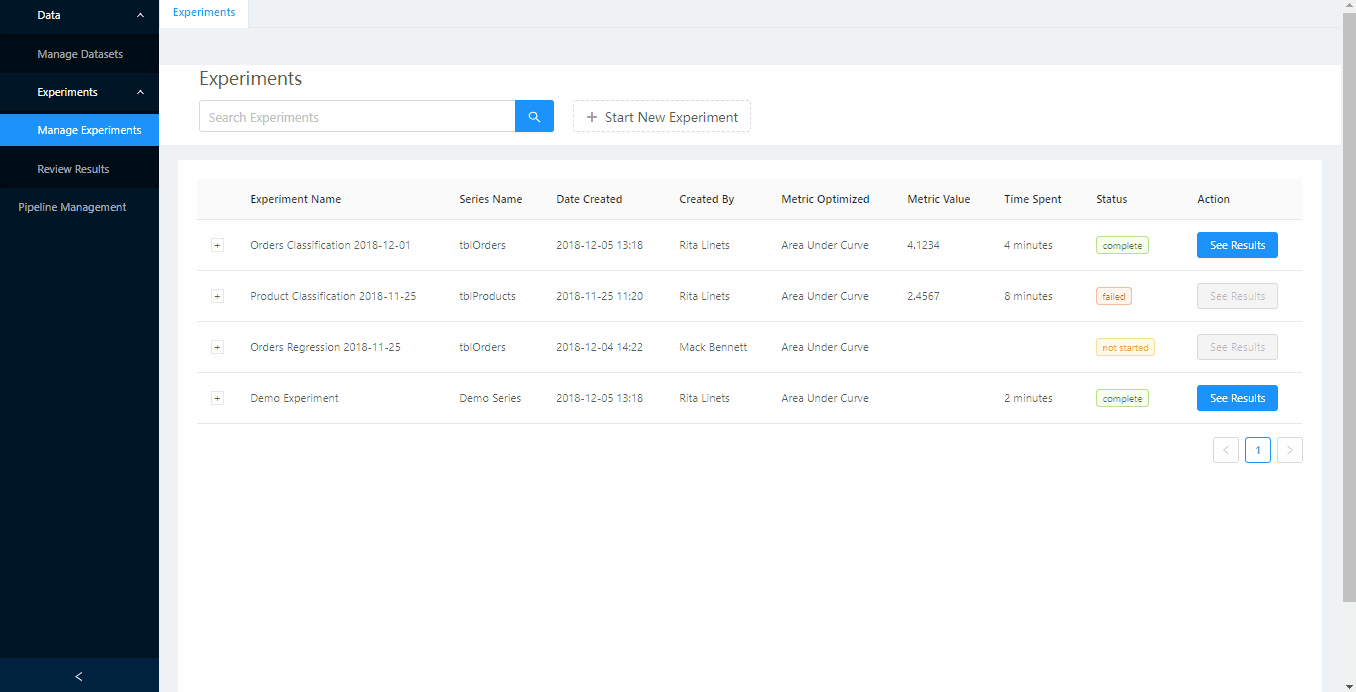
Task: Click 'Orders Regression 2018-11-25' experiment name
Action: click(x=325, y=347)
